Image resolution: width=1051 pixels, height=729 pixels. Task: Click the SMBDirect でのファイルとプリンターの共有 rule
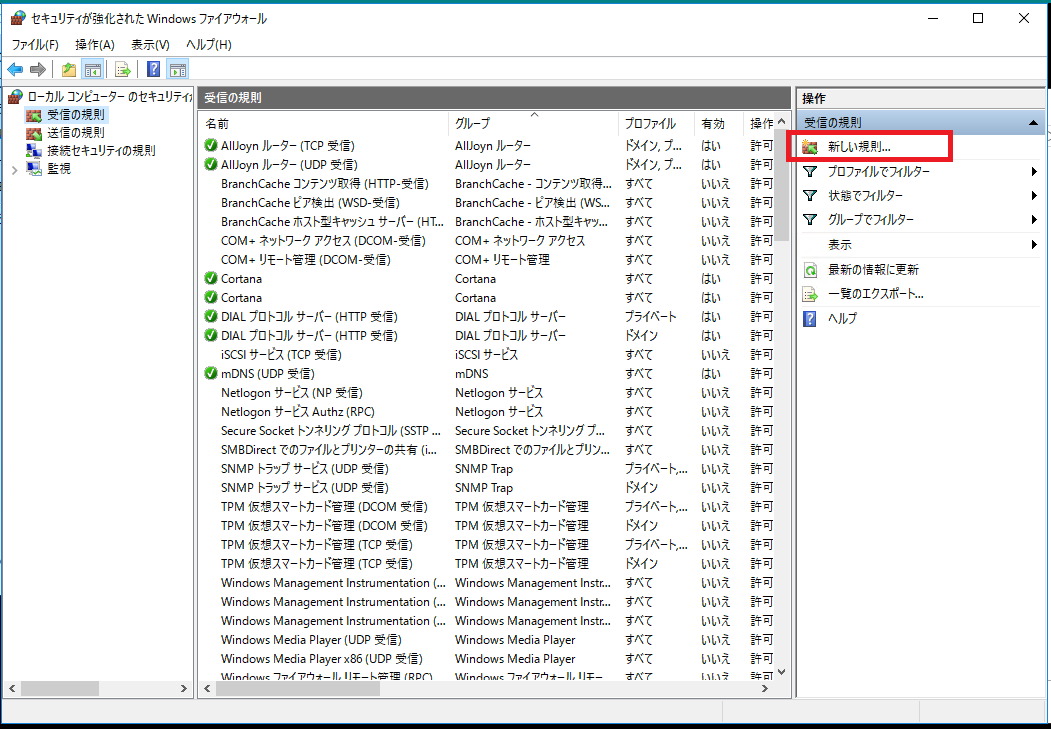pos(329,450)
